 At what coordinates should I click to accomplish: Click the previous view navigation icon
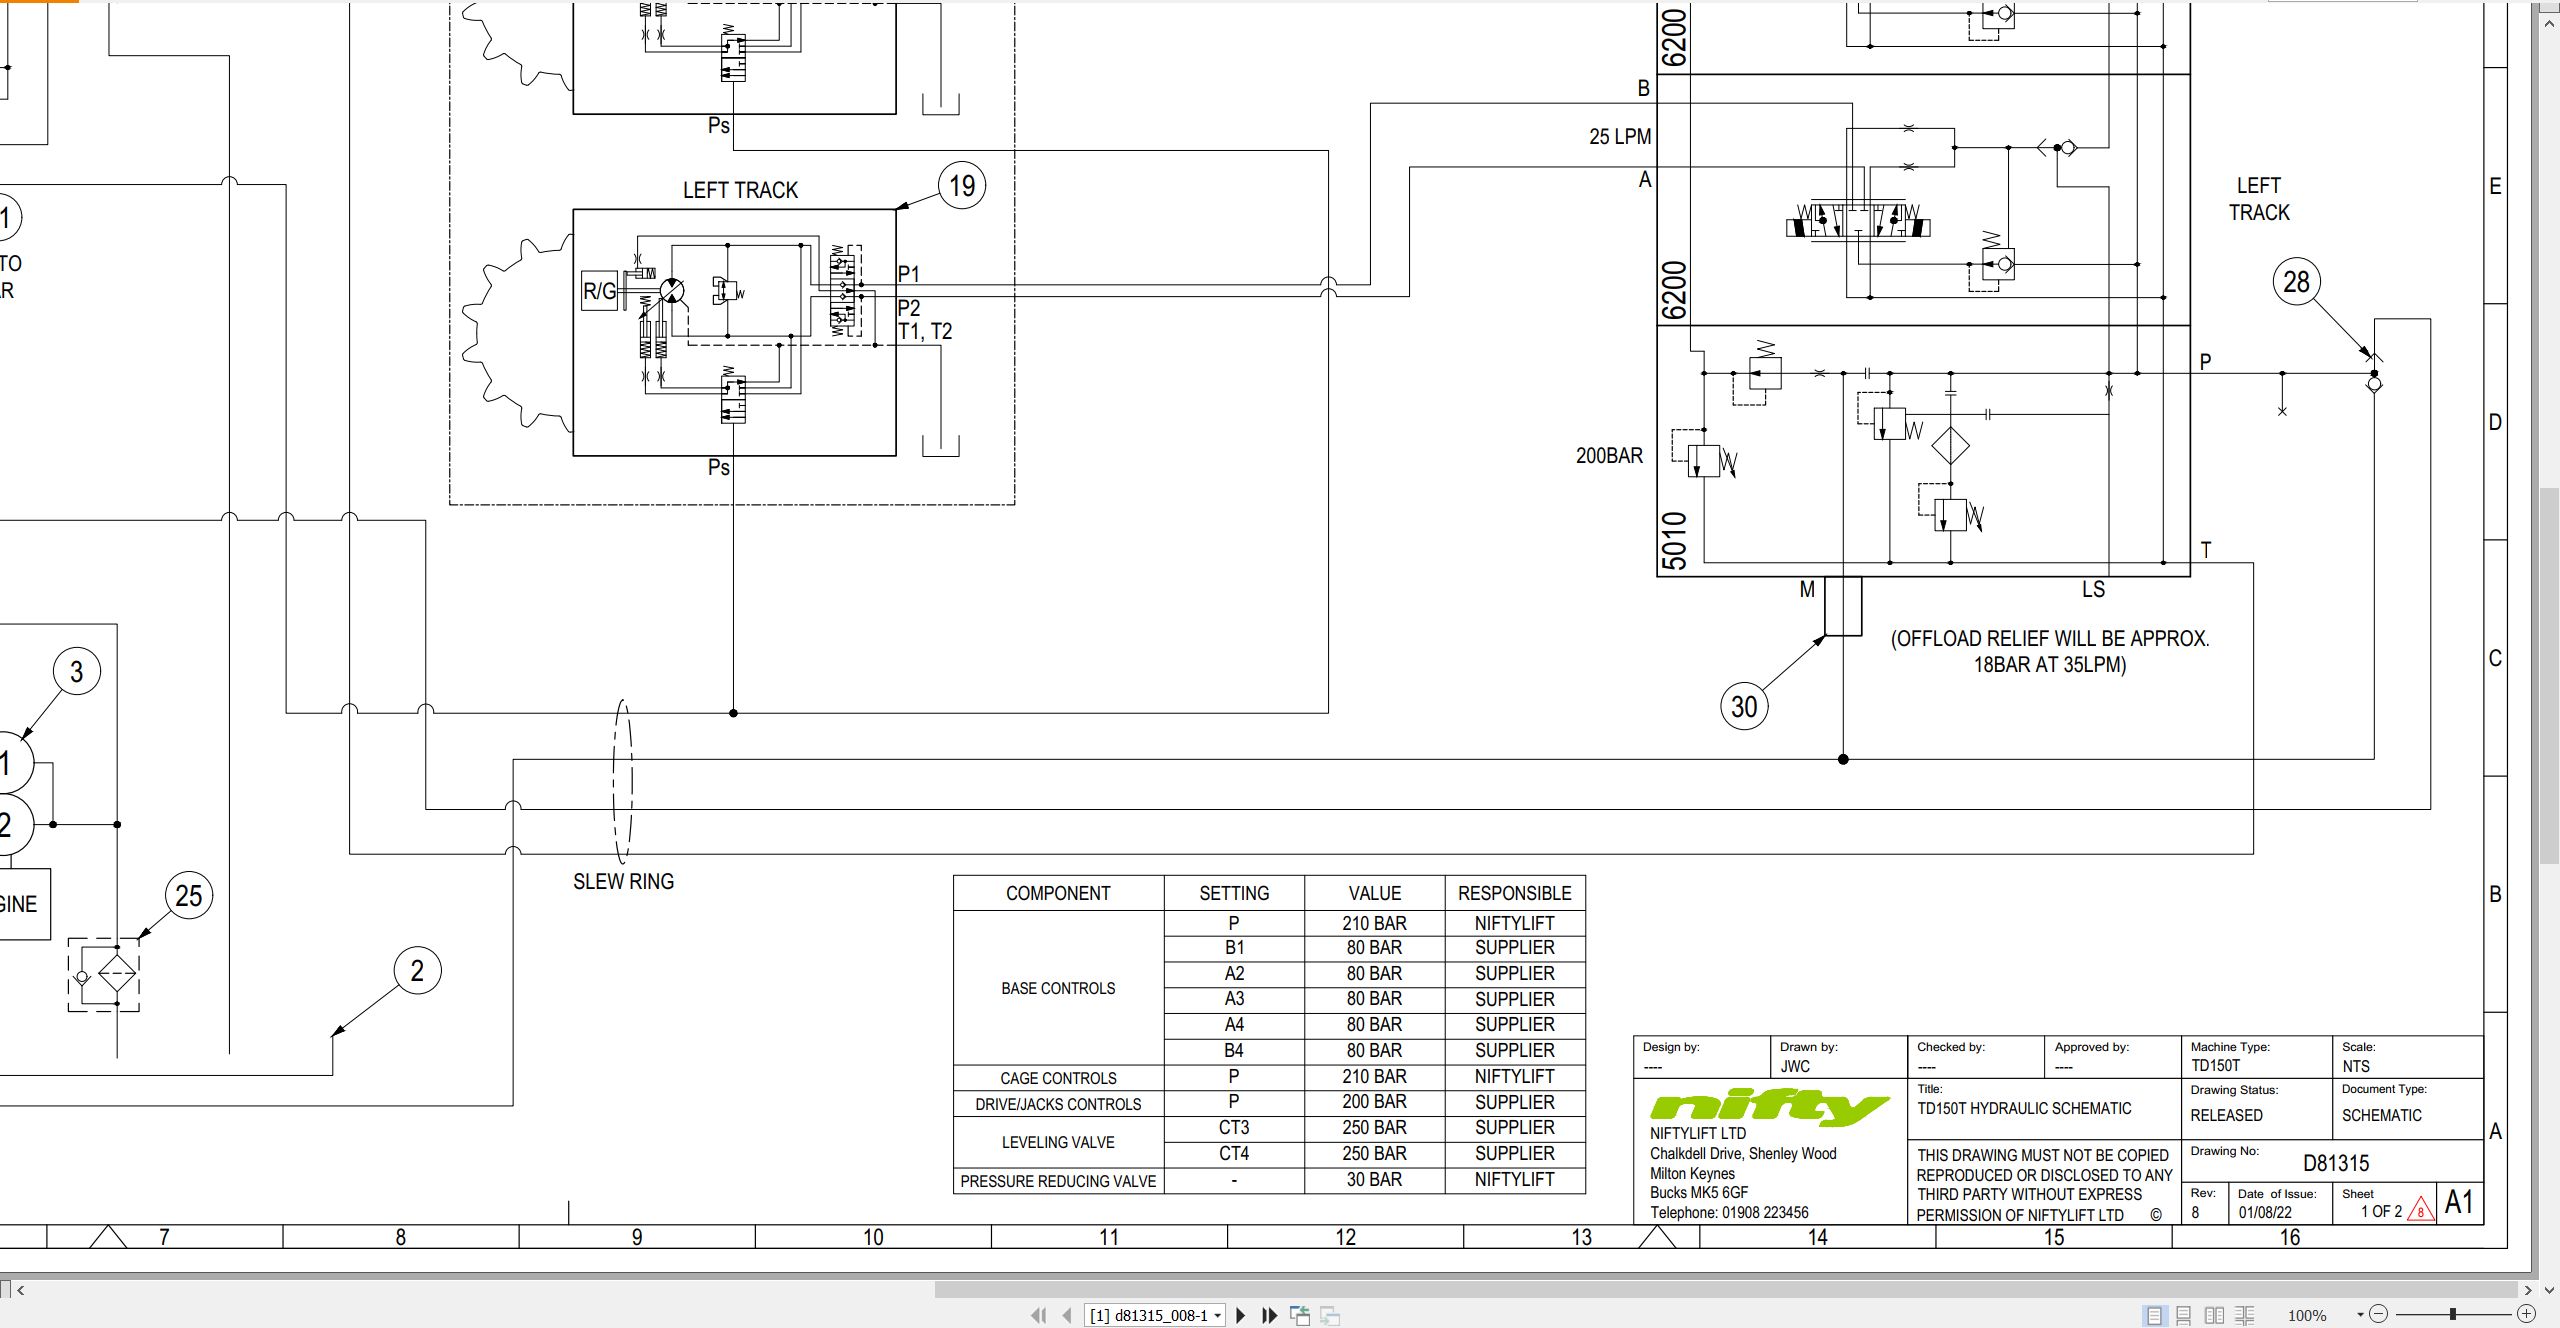click(x=1300, y=1315)
